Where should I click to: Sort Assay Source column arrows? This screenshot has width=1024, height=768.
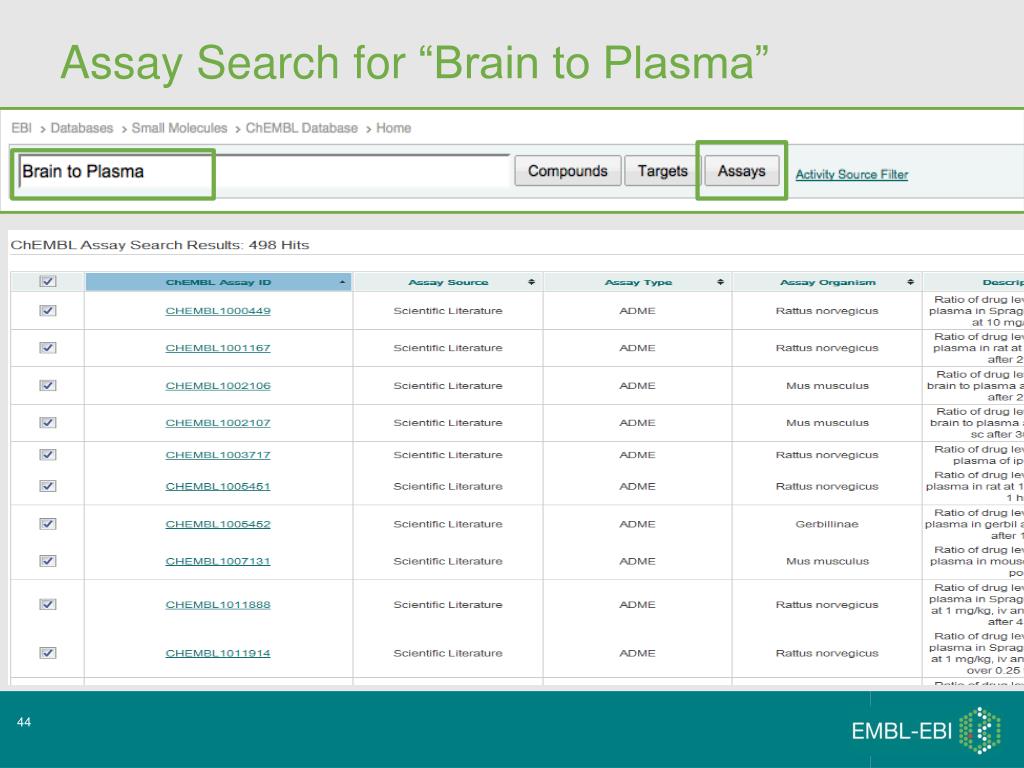[532, 282]
